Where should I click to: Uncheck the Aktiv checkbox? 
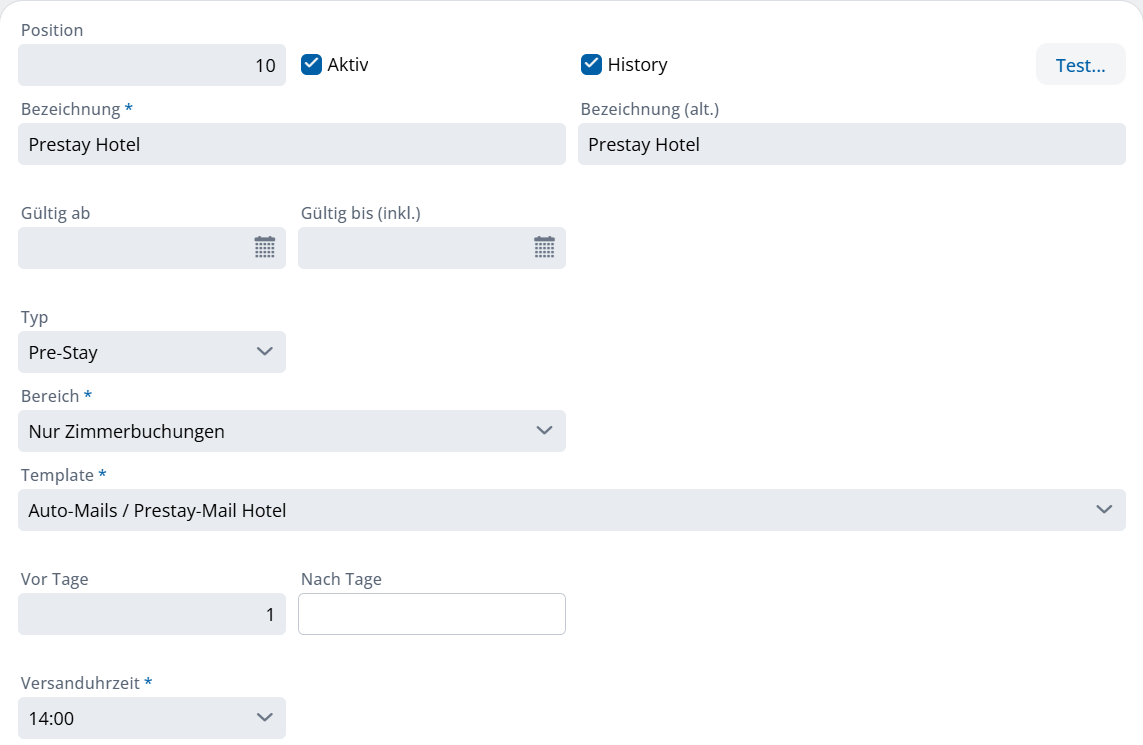point(311,65)
